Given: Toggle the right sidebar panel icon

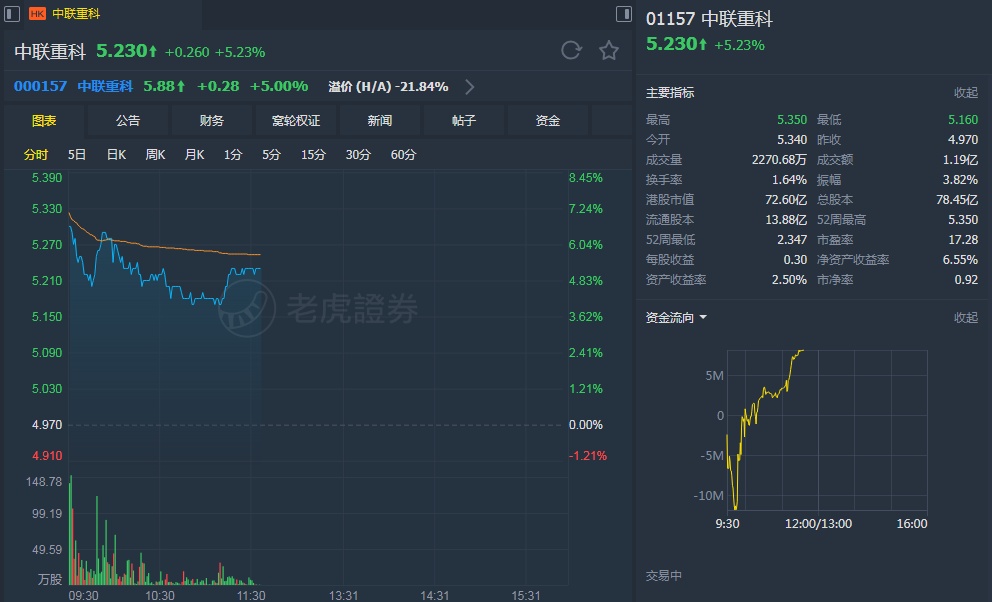Looking at the screenshot, I should click(623, 14).
